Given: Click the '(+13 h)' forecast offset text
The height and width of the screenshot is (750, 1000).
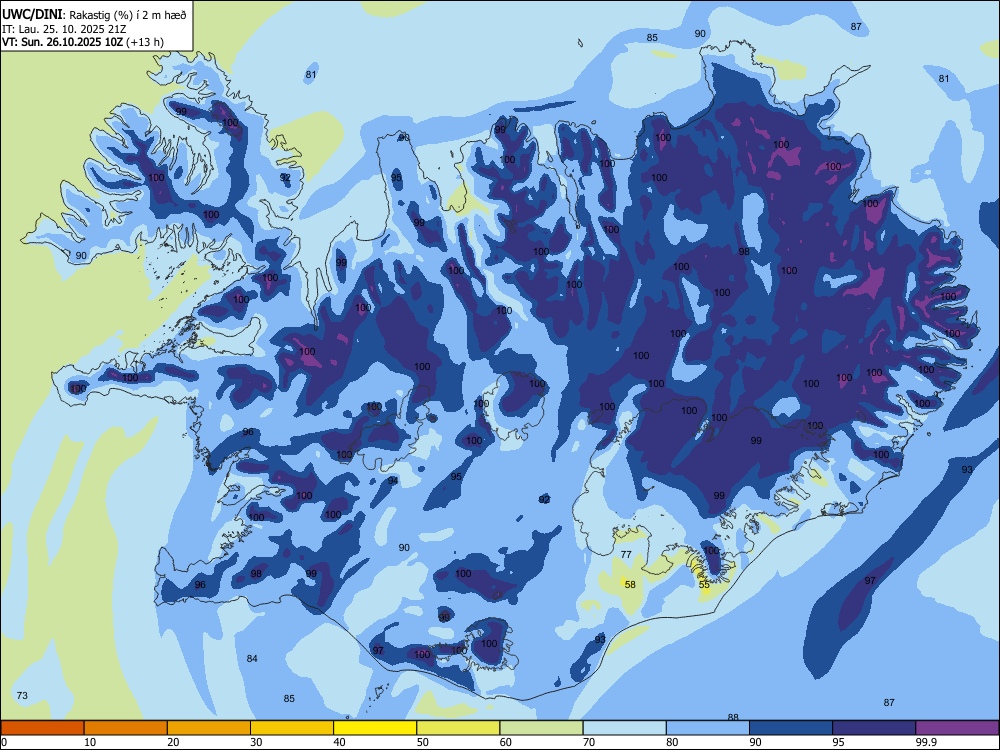Looking at the screenshot, I should pos(145,42).
